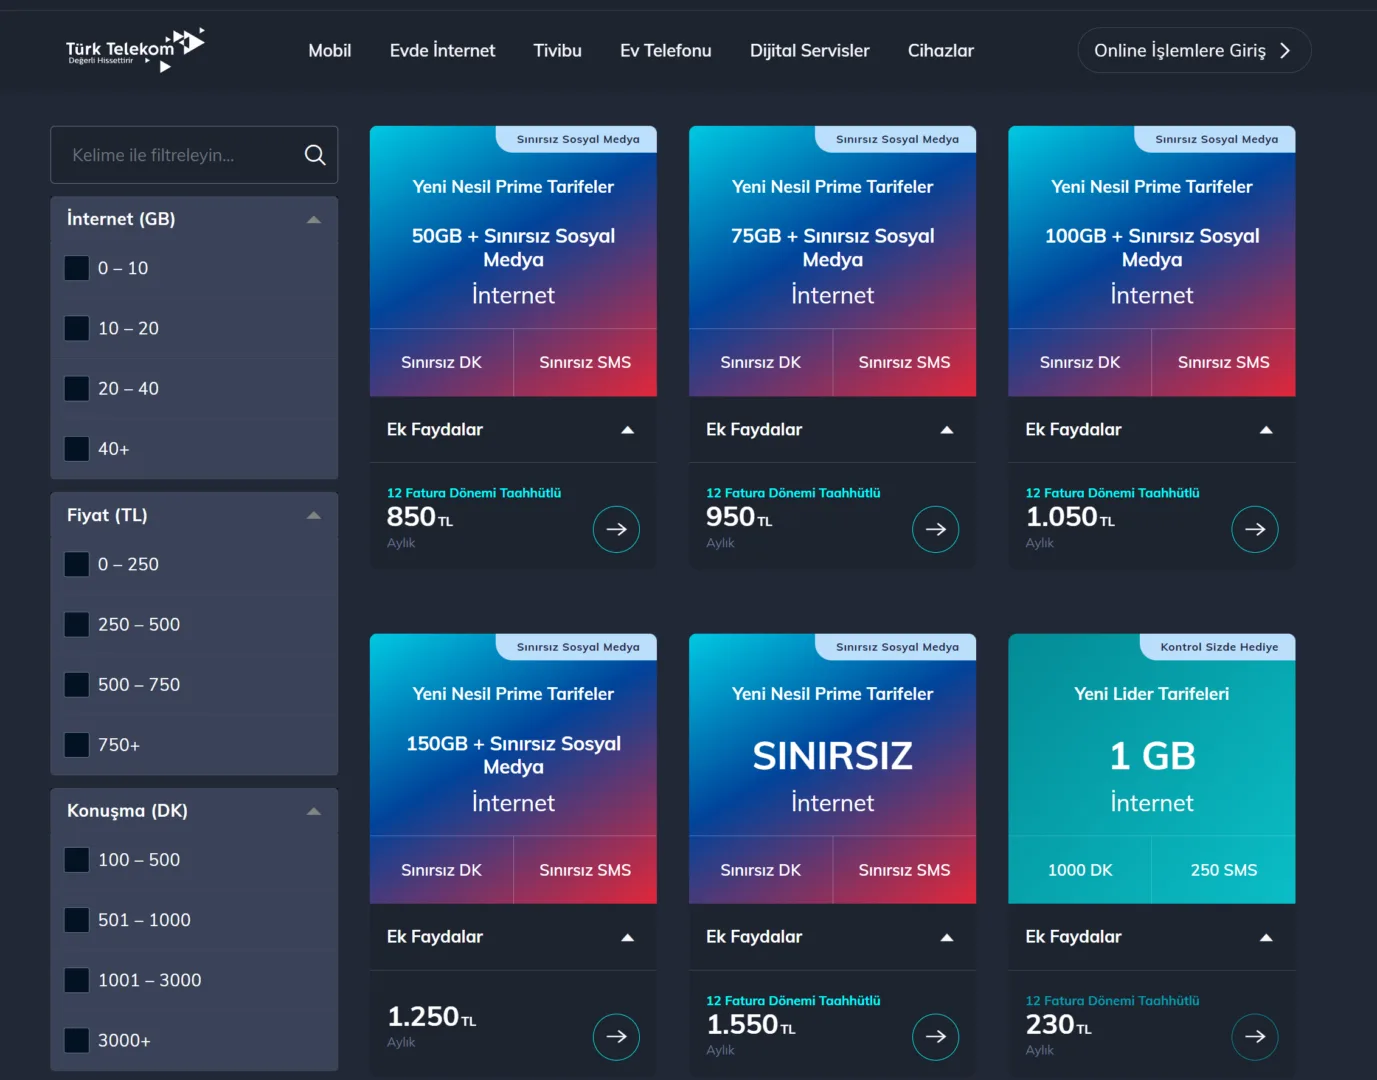Click the search magnifier icon in filter box
The height and width of the screenshot is (1080, 1377).
tap(315, 155)
